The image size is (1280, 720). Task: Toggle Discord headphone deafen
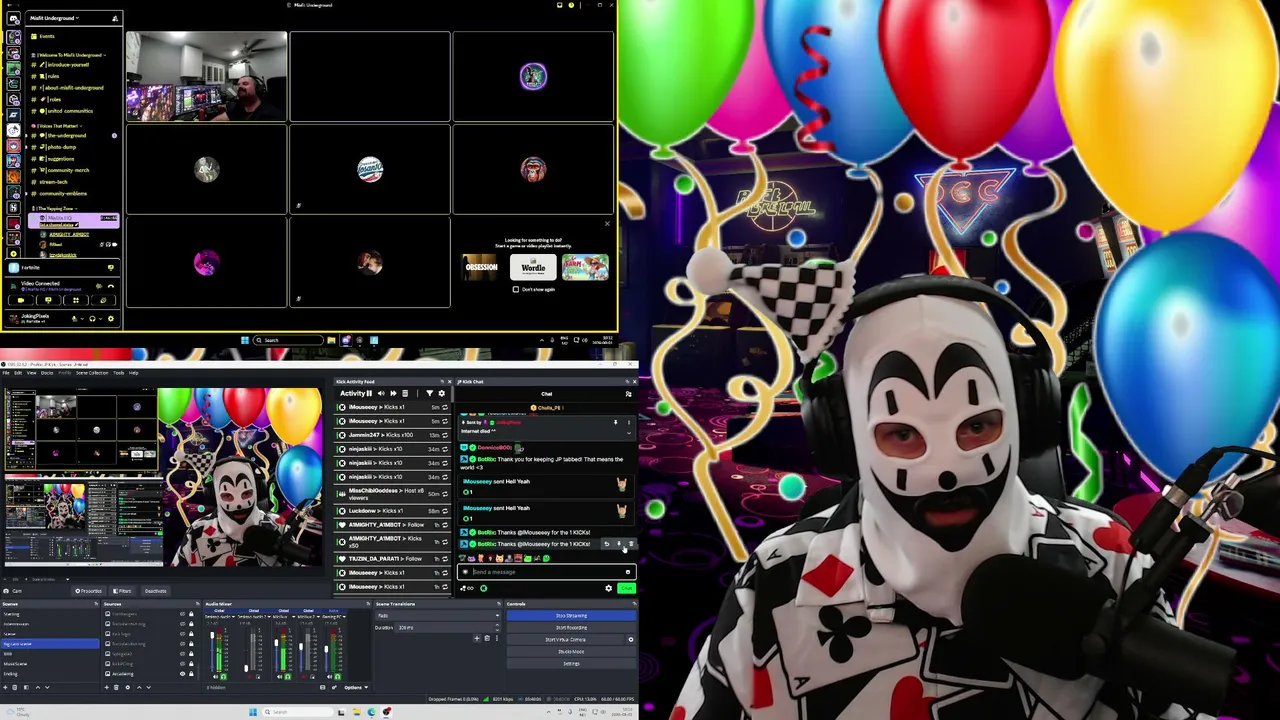[92, 319]
